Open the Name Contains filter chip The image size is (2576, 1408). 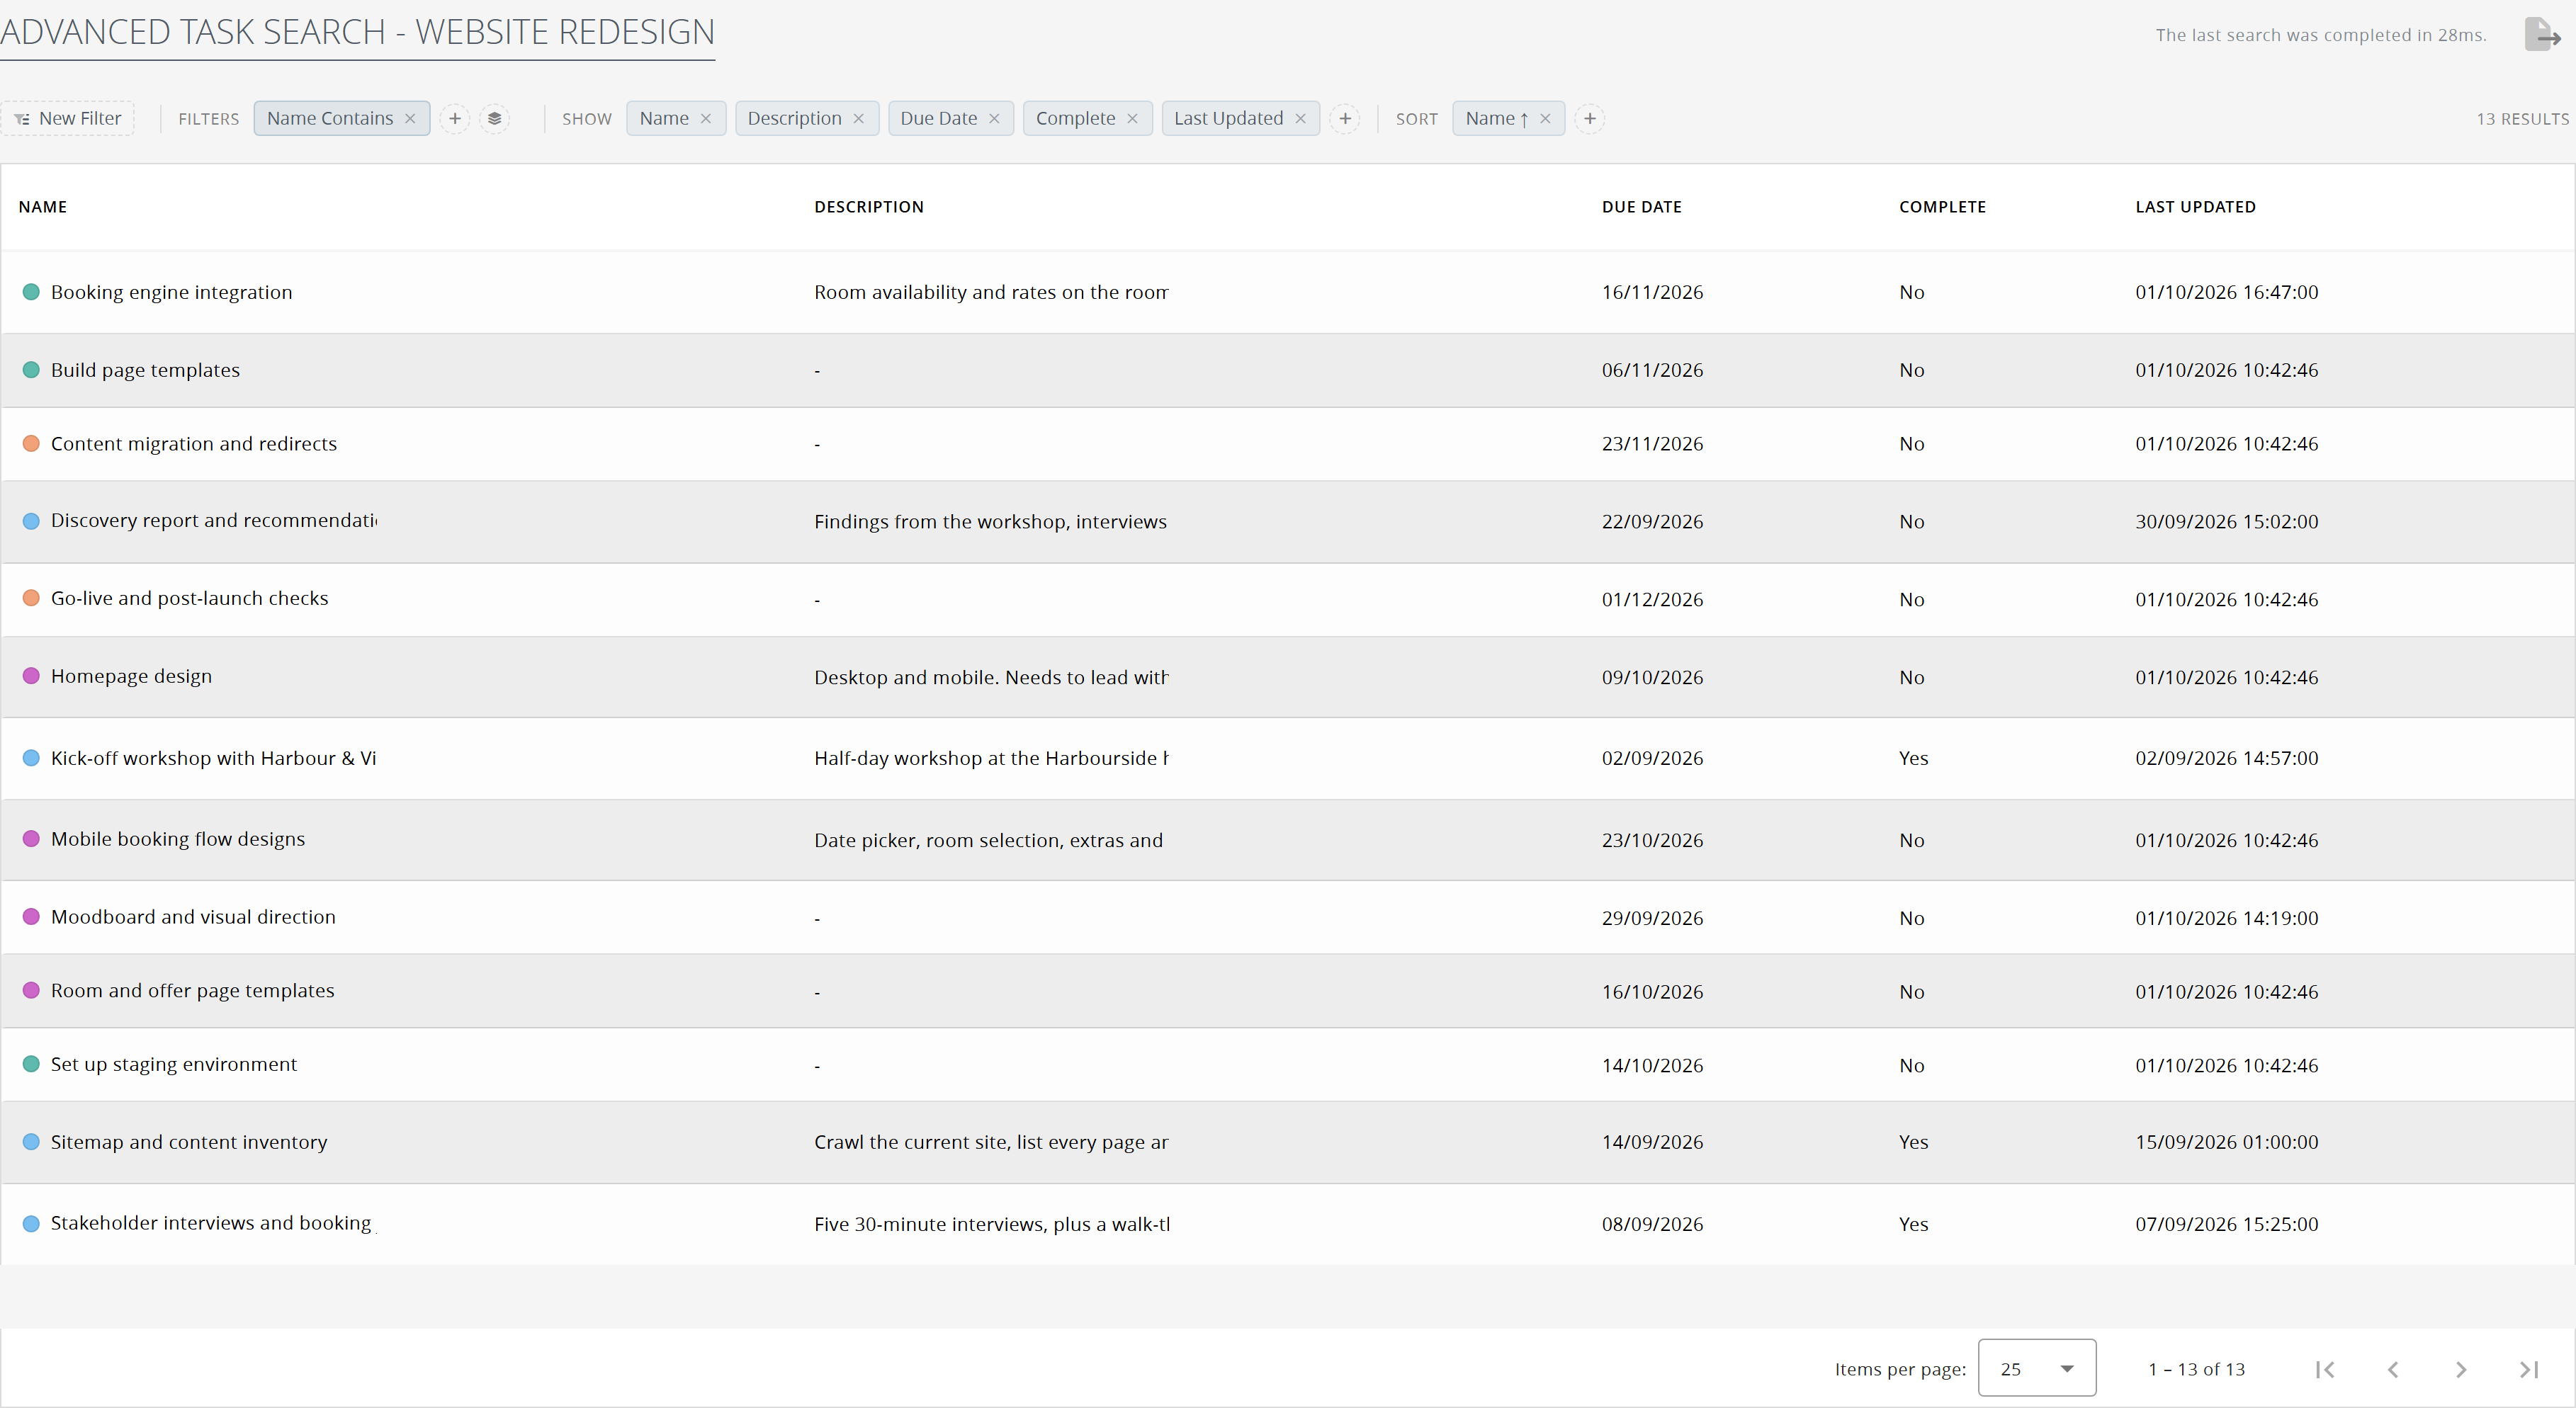329,118
